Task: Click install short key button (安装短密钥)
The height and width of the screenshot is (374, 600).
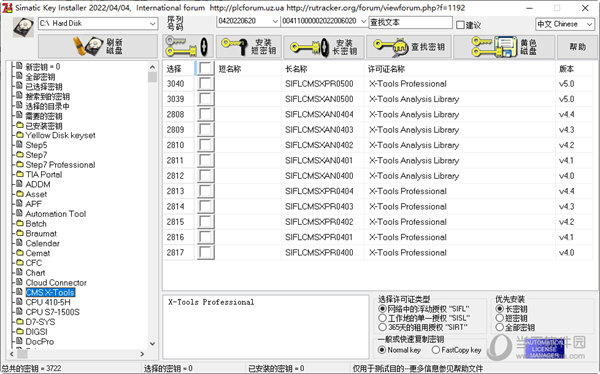Action: 249,46
